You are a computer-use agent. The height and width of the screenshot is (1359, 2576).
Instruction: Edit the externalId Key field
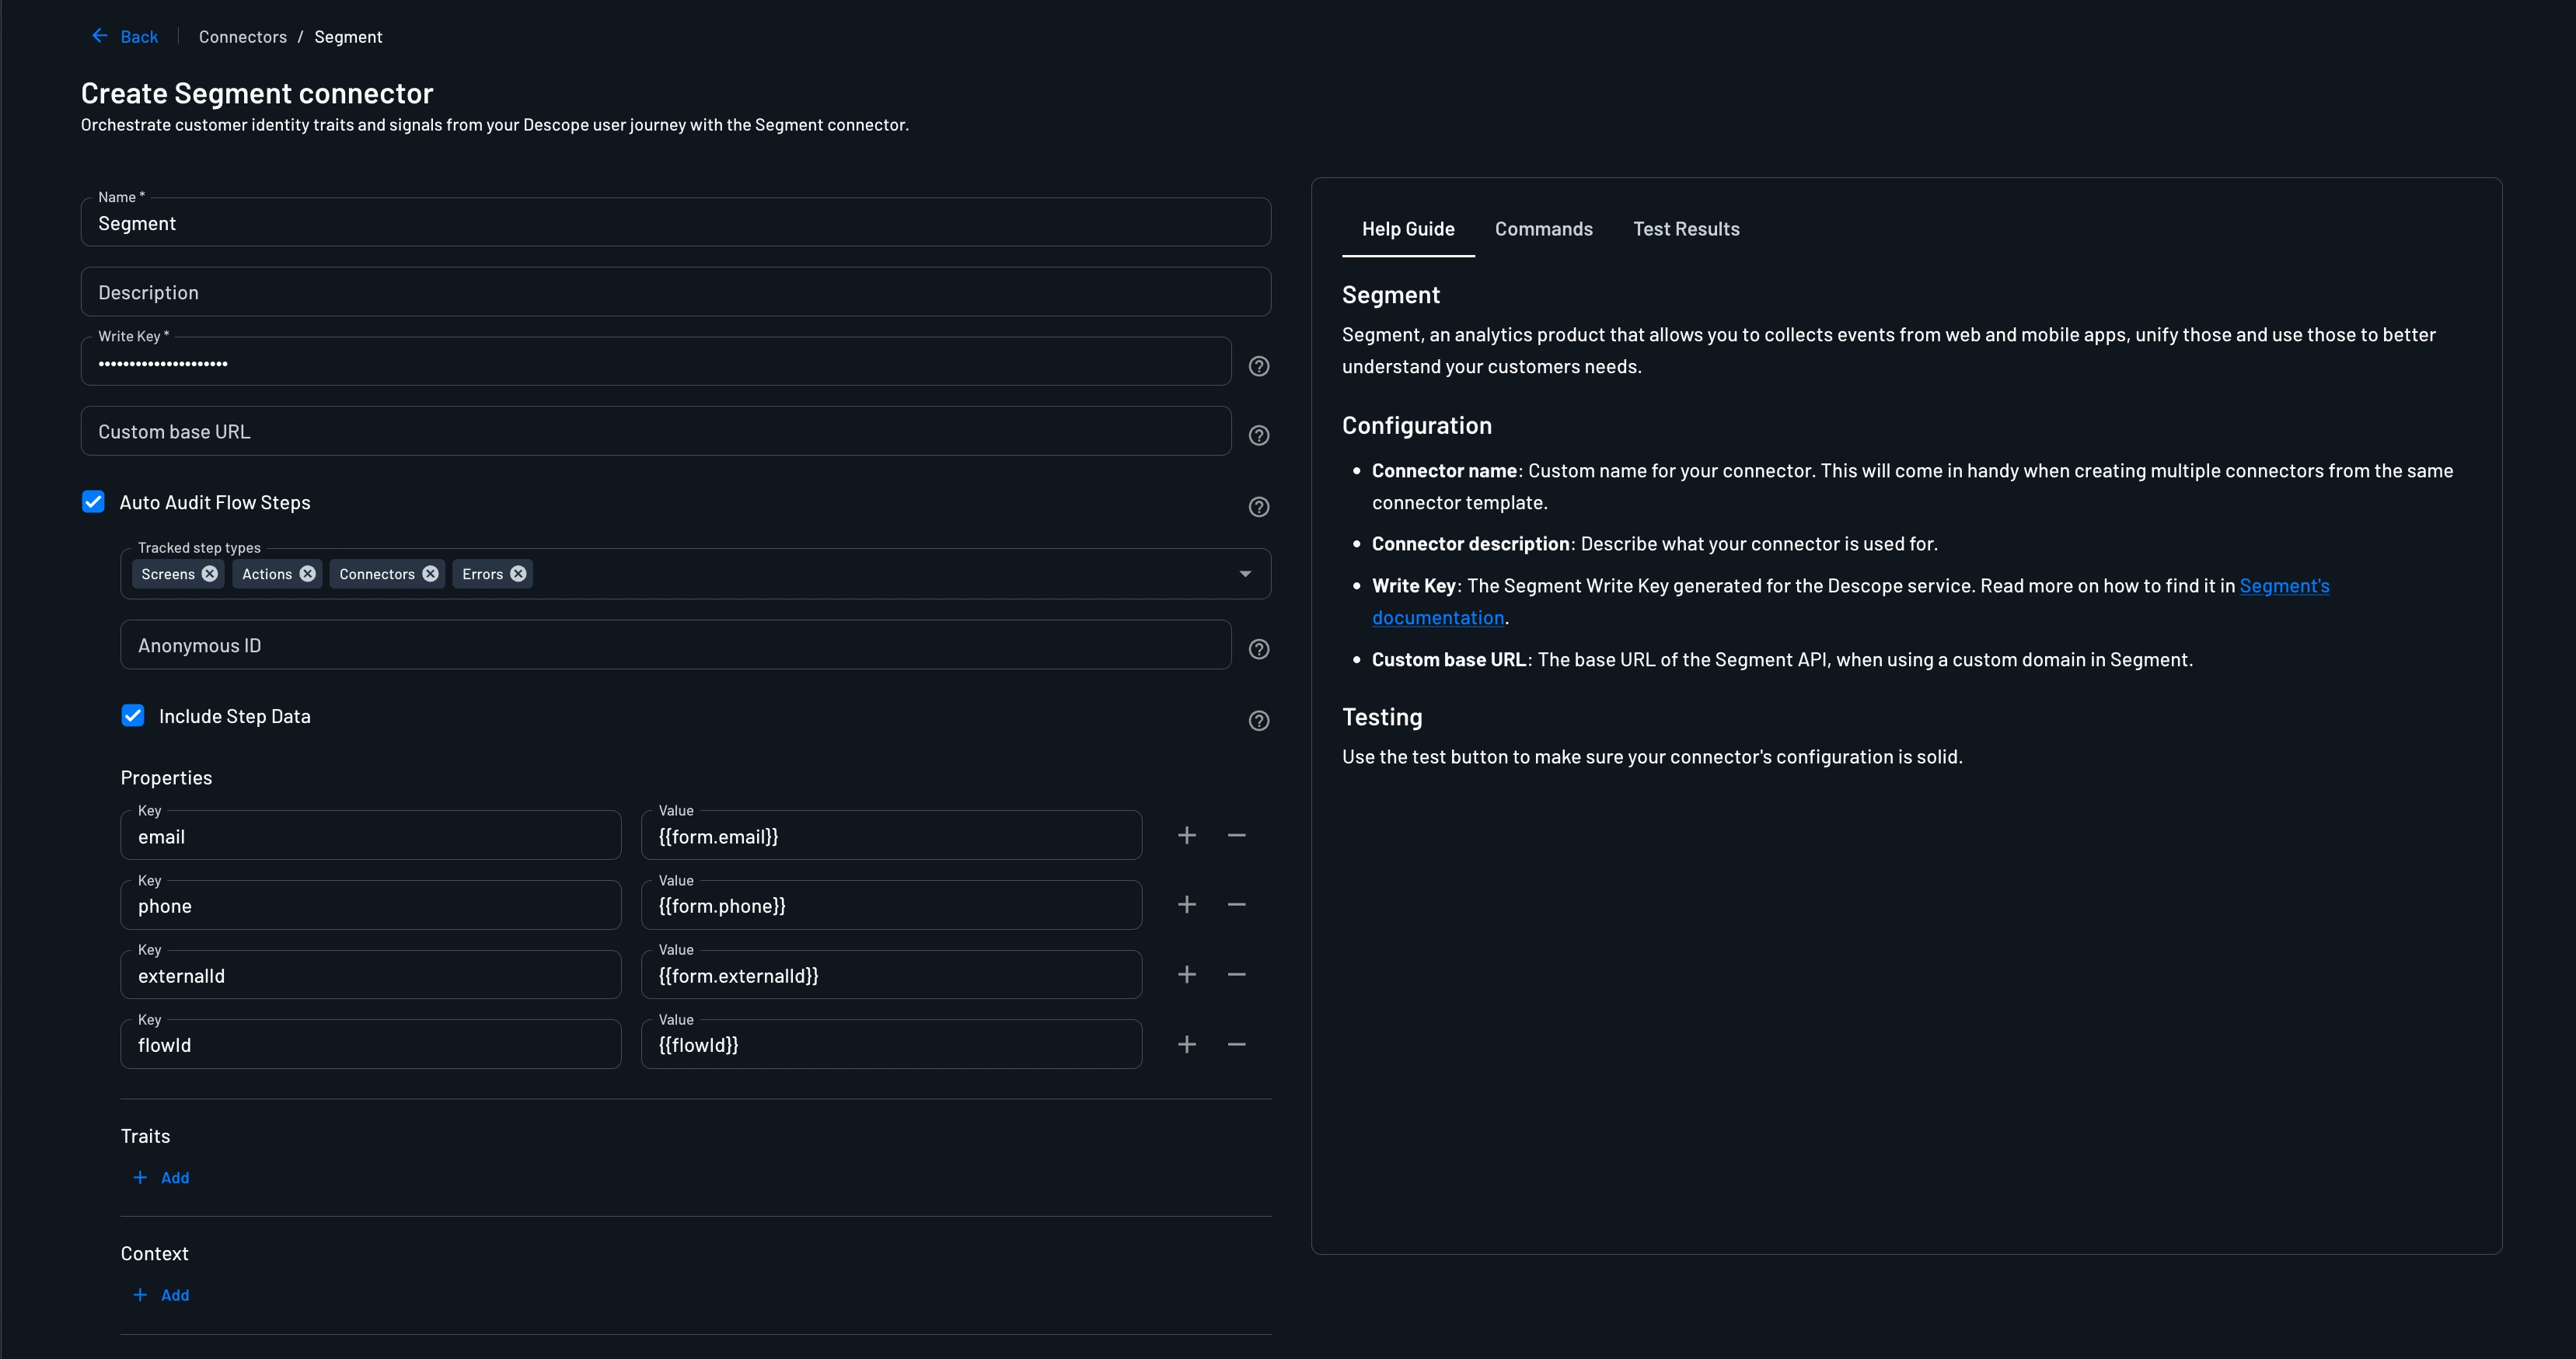click(x=371, y=974)
